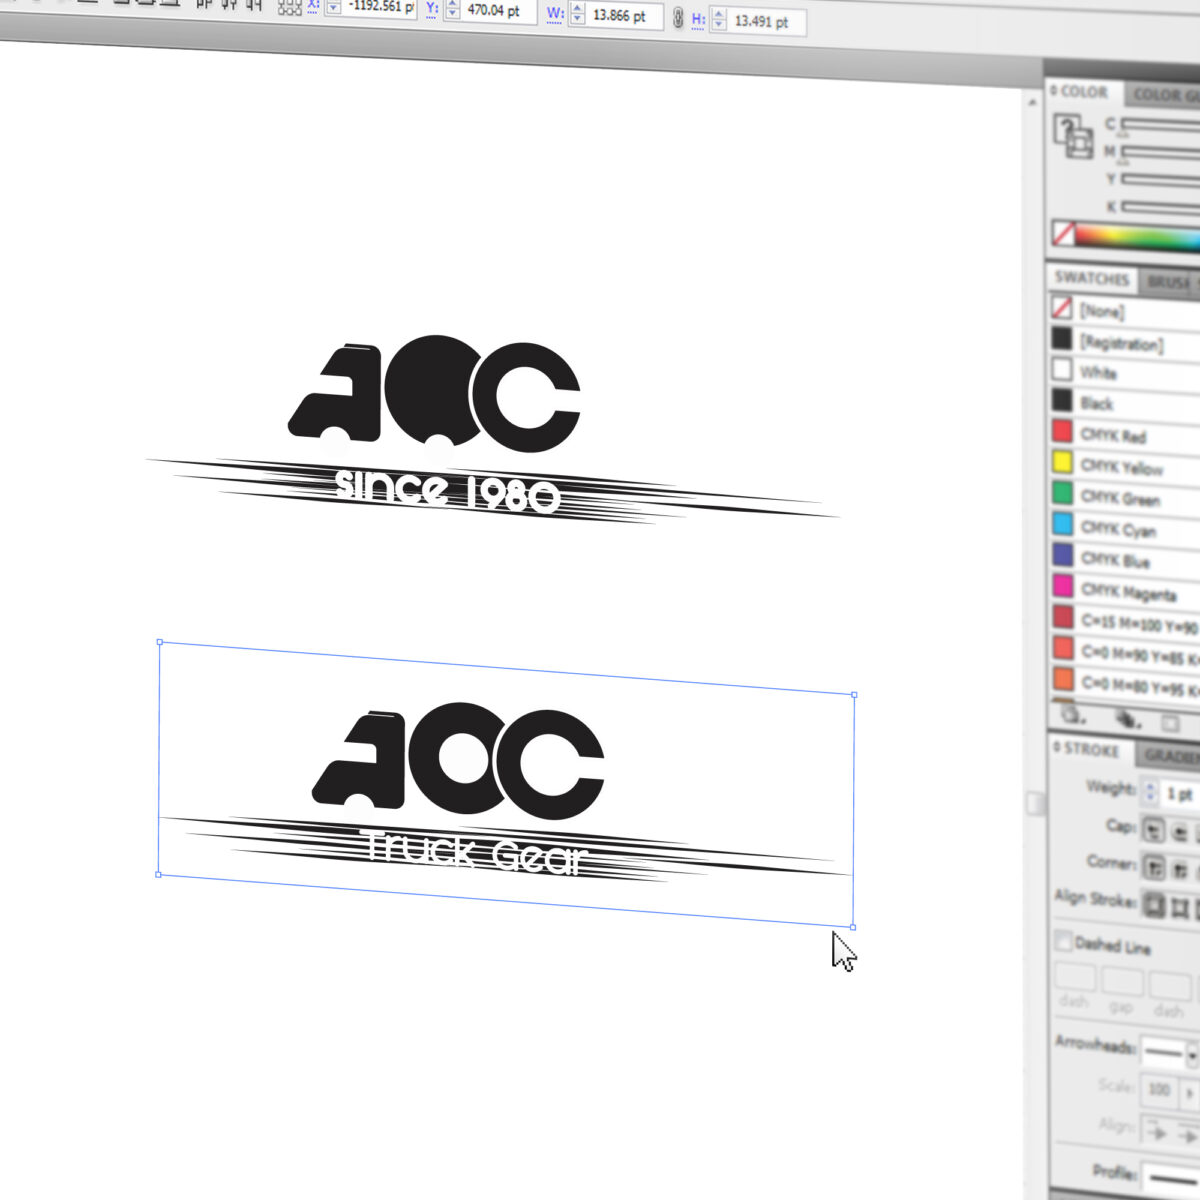Screen dimensions: 1200x1200
Task: Select the Black swatch
Action: pyautogui.click(x=1126, y=403)
